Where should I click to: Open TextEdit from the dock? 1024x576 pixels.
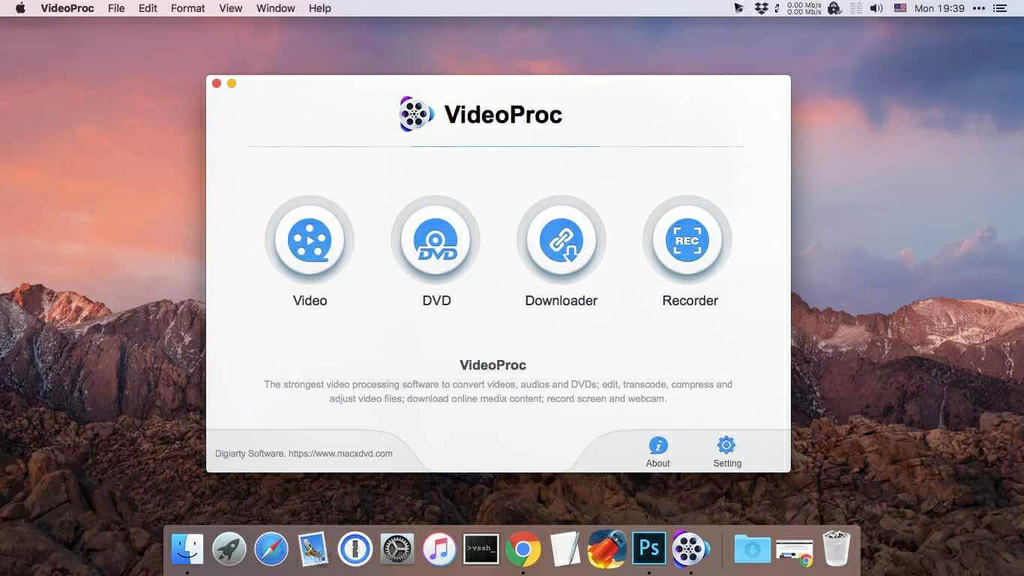[565, 549]
